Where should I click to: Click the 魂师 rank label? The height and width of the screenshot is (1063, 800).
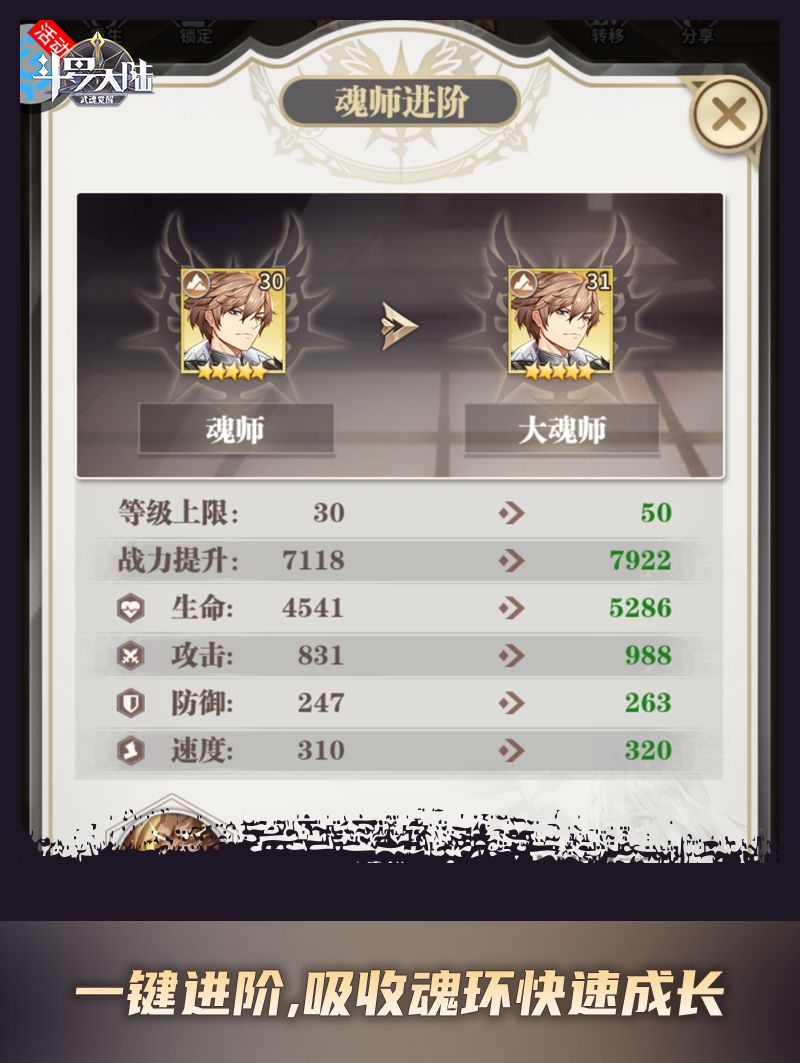coord(235,429)
